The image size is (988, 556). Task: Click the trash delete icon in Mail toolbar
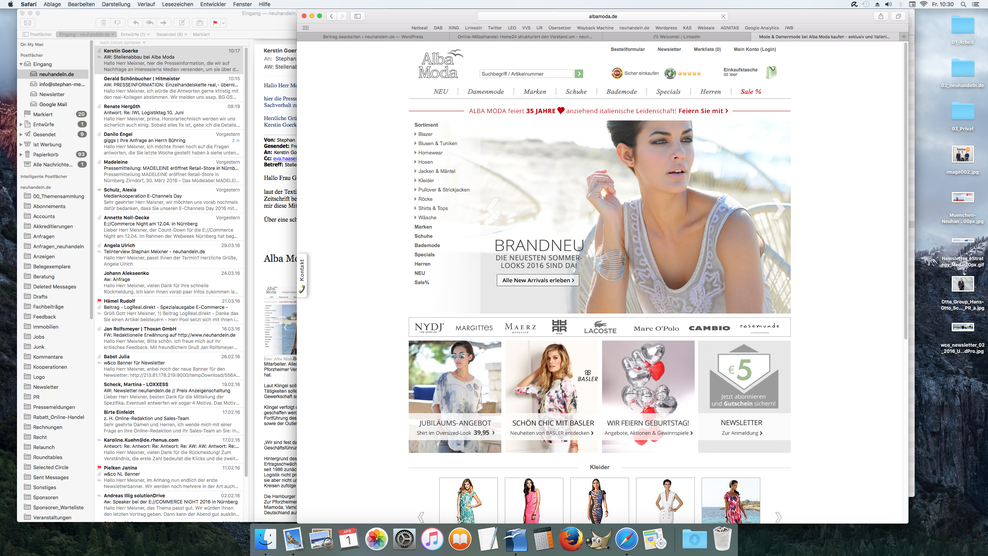[104, 23]
